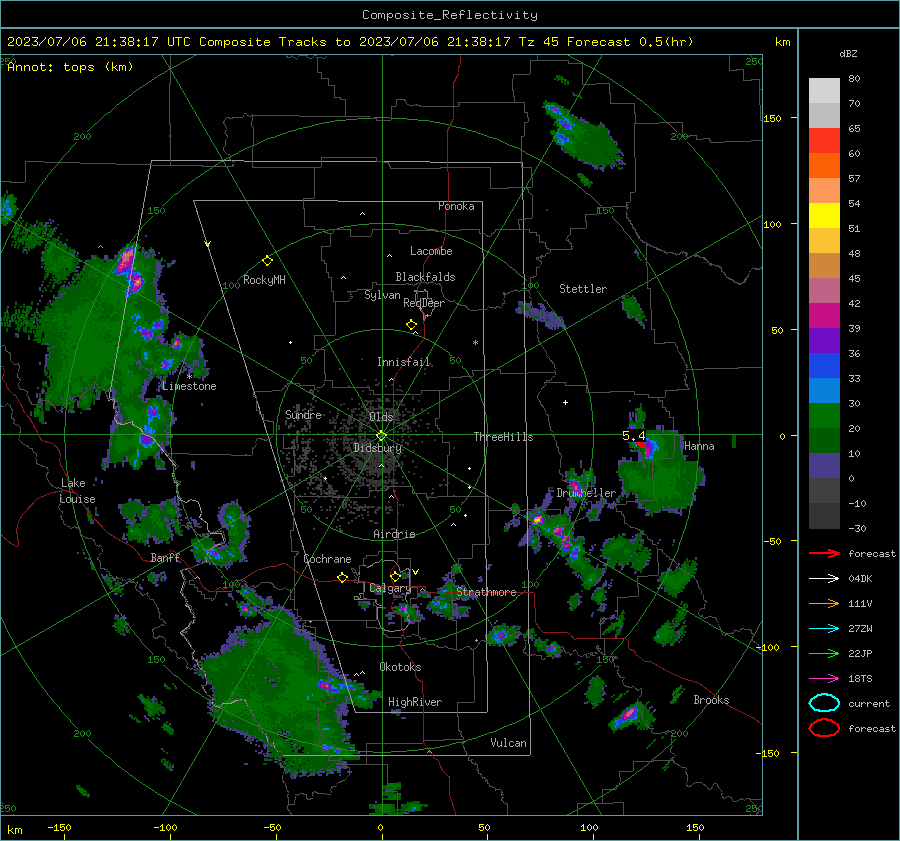Click the white 04DK arrow legend icon
This screenshot has height=841, width=900.
(x=824, y=579)
